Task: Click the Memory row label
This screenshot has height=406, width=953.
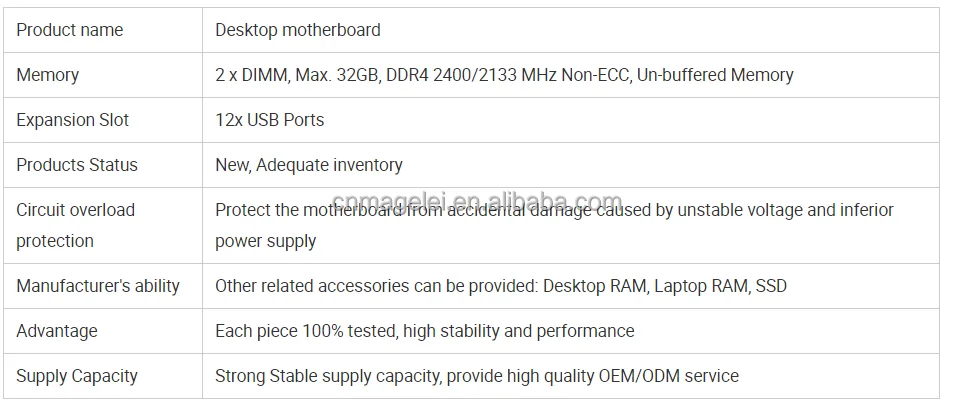Action: [47, 75]
